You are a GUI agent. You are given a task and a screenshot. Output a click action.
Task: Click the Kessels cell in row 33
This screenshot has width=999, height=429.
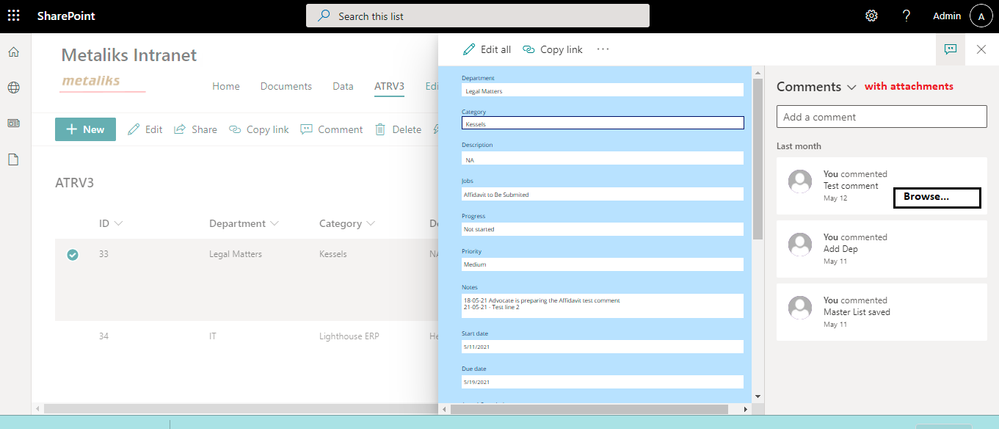333,254
